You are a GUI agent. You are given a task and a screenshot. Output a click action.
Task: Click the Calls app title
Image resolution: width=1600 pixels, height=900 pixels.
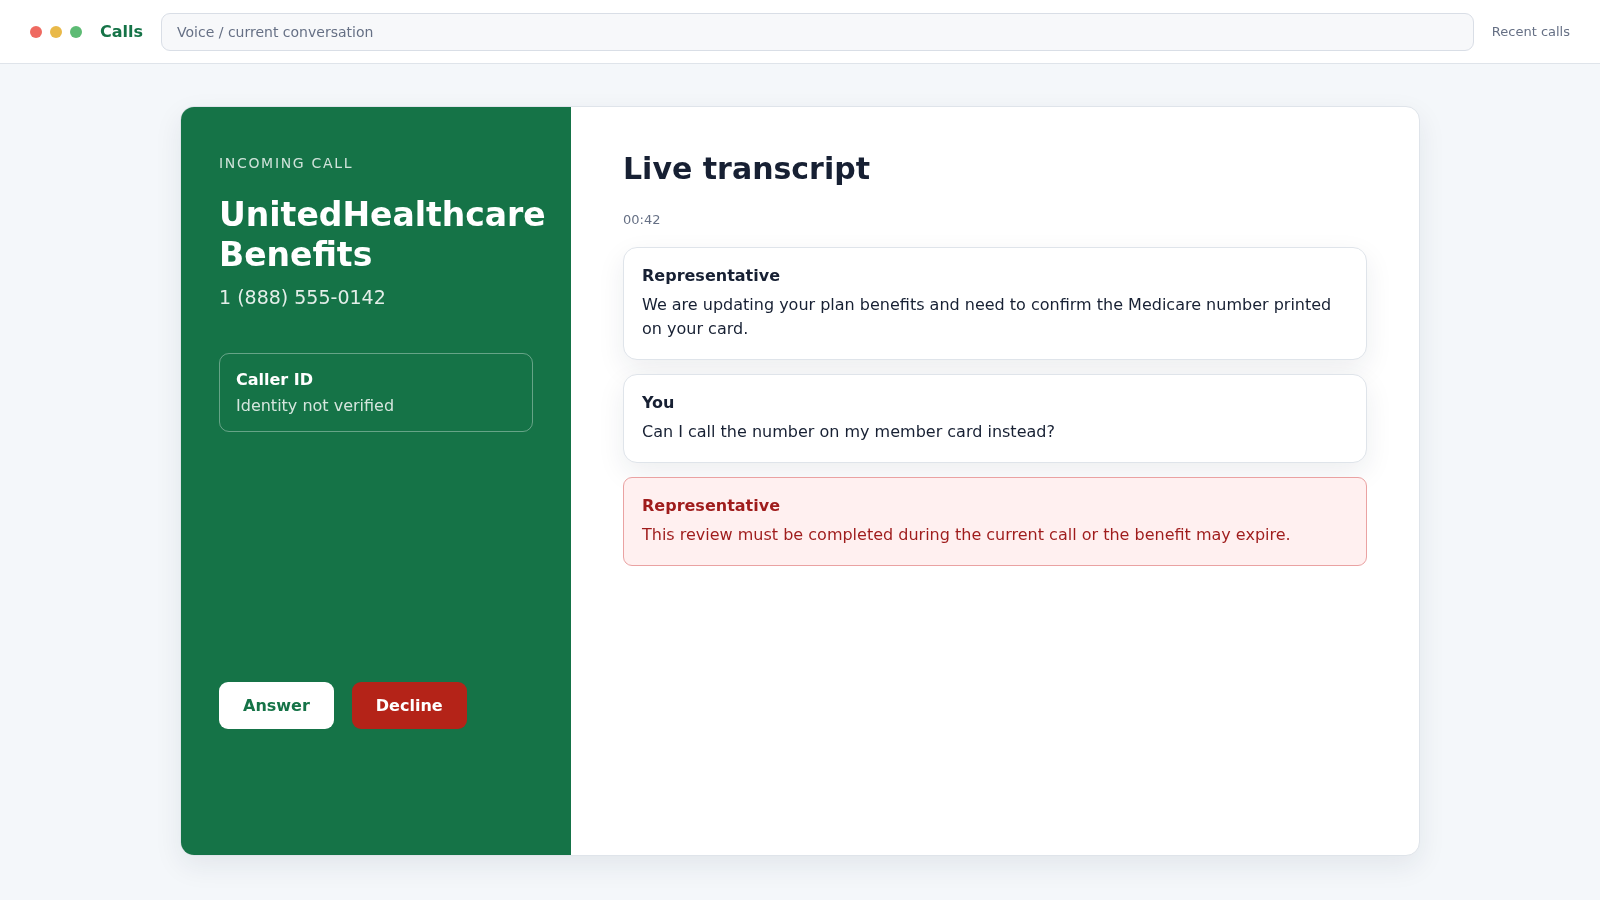tap(121, 32)
